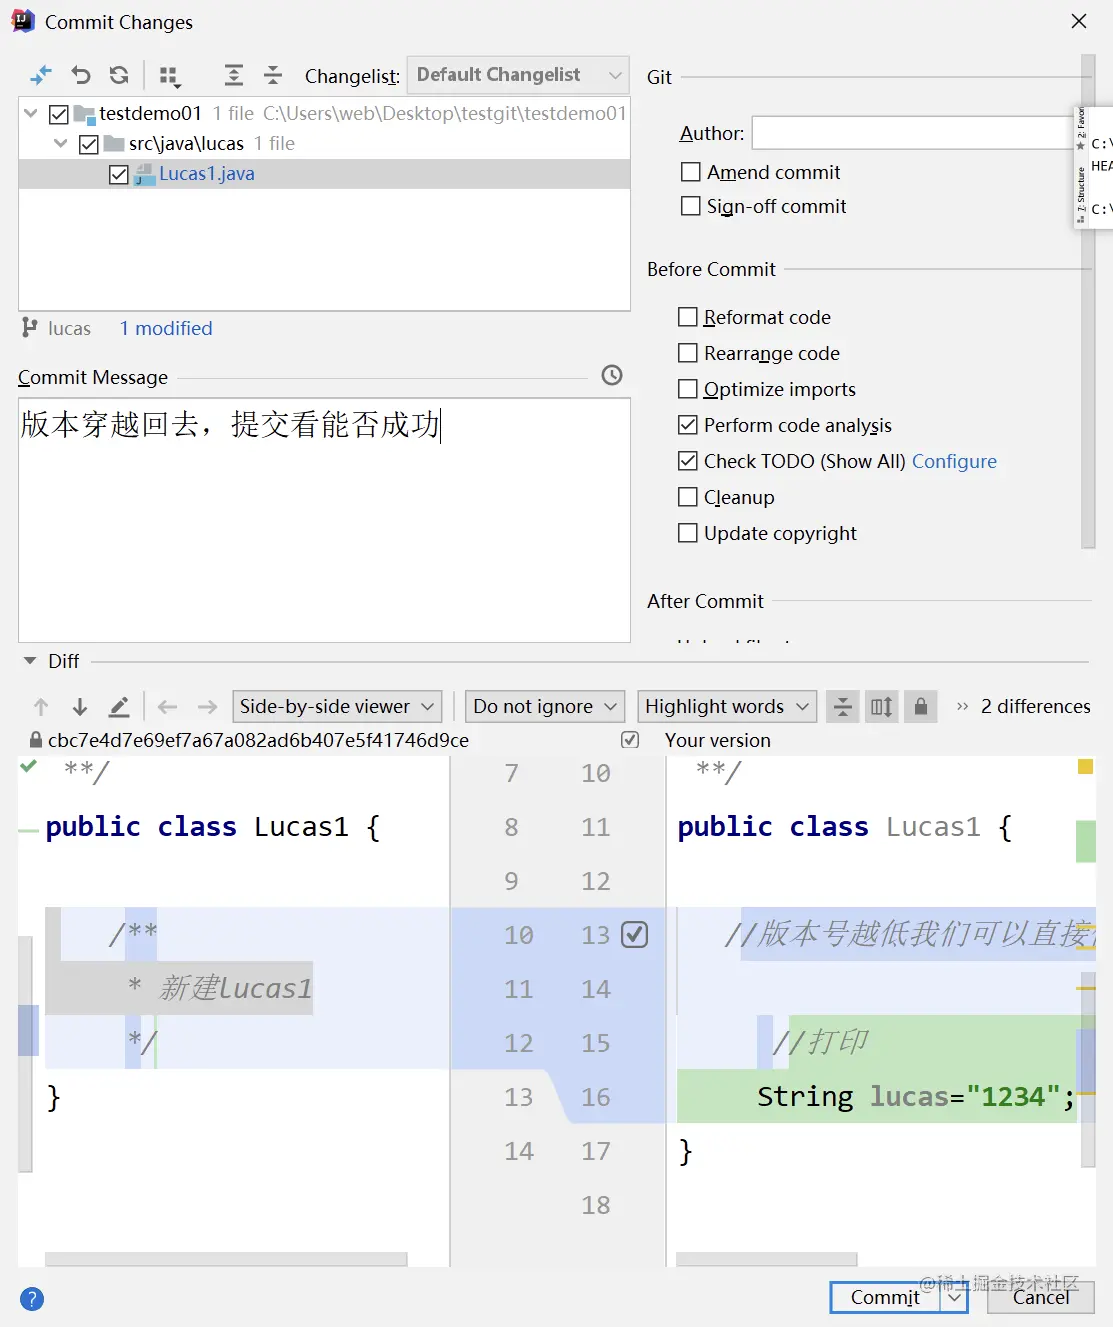
Task: Click the 1 modified link
Action: click(x=166, y=328)
